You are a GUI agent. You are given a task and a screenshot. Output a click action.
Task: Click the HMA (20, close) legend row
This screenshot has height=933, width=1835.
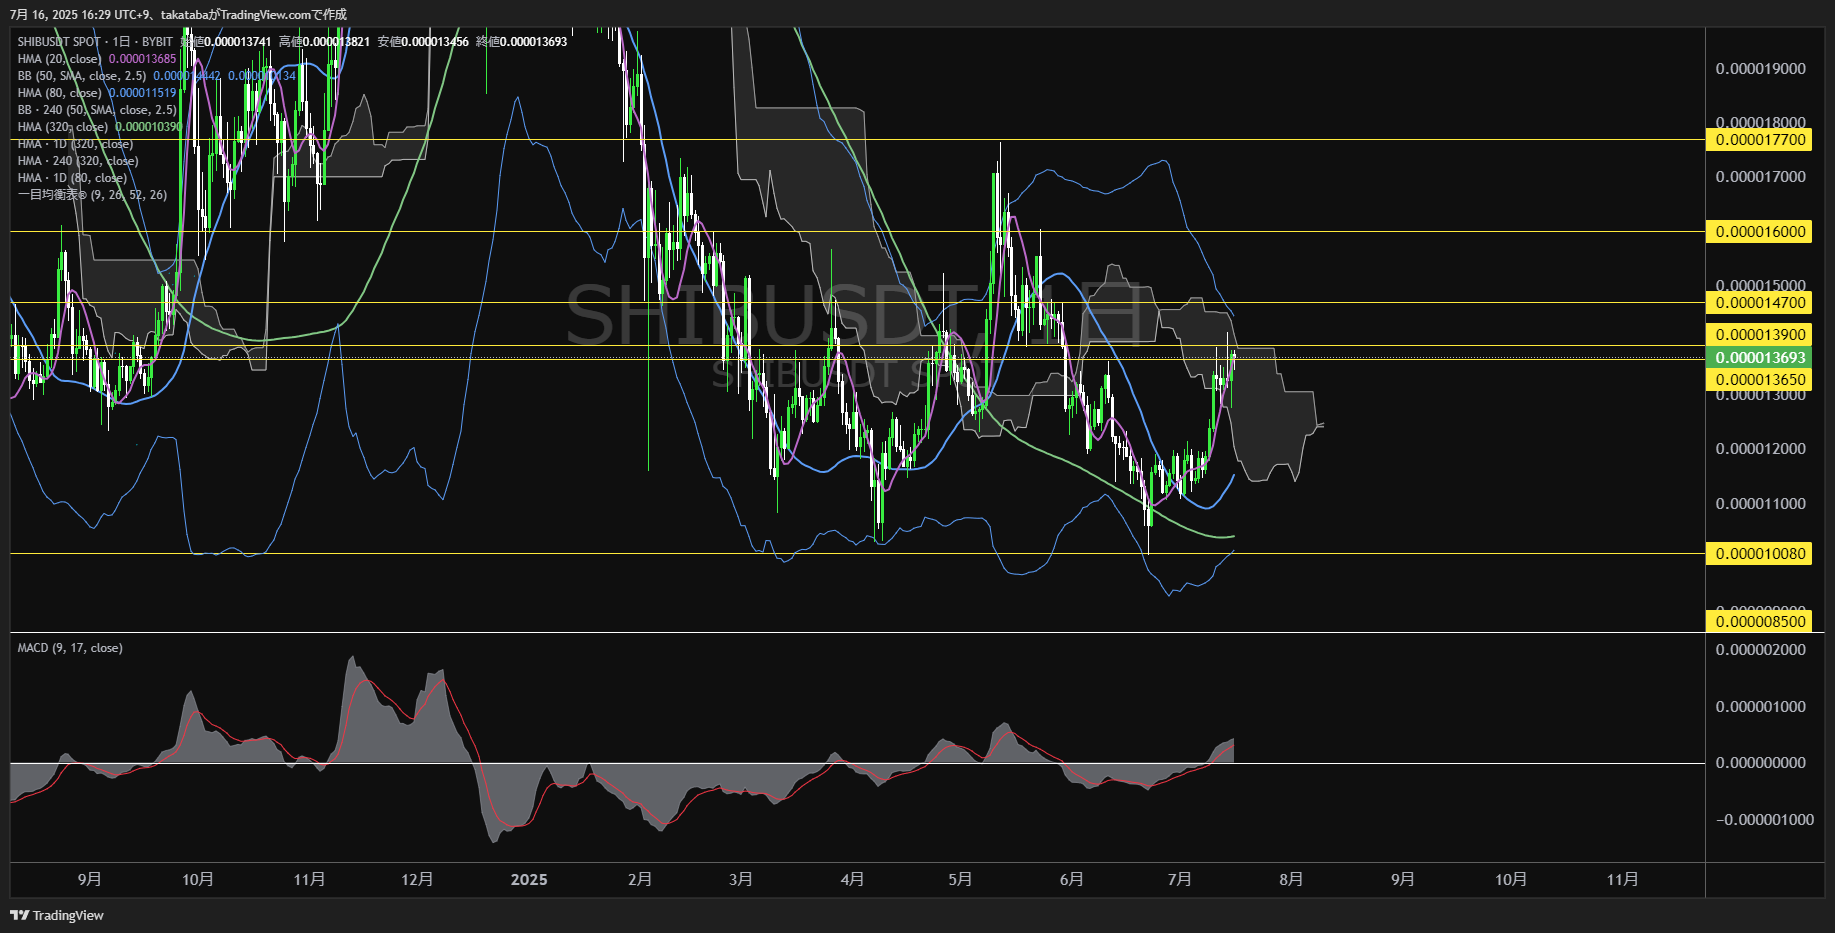pyautogui.click(x=97, y=59)
